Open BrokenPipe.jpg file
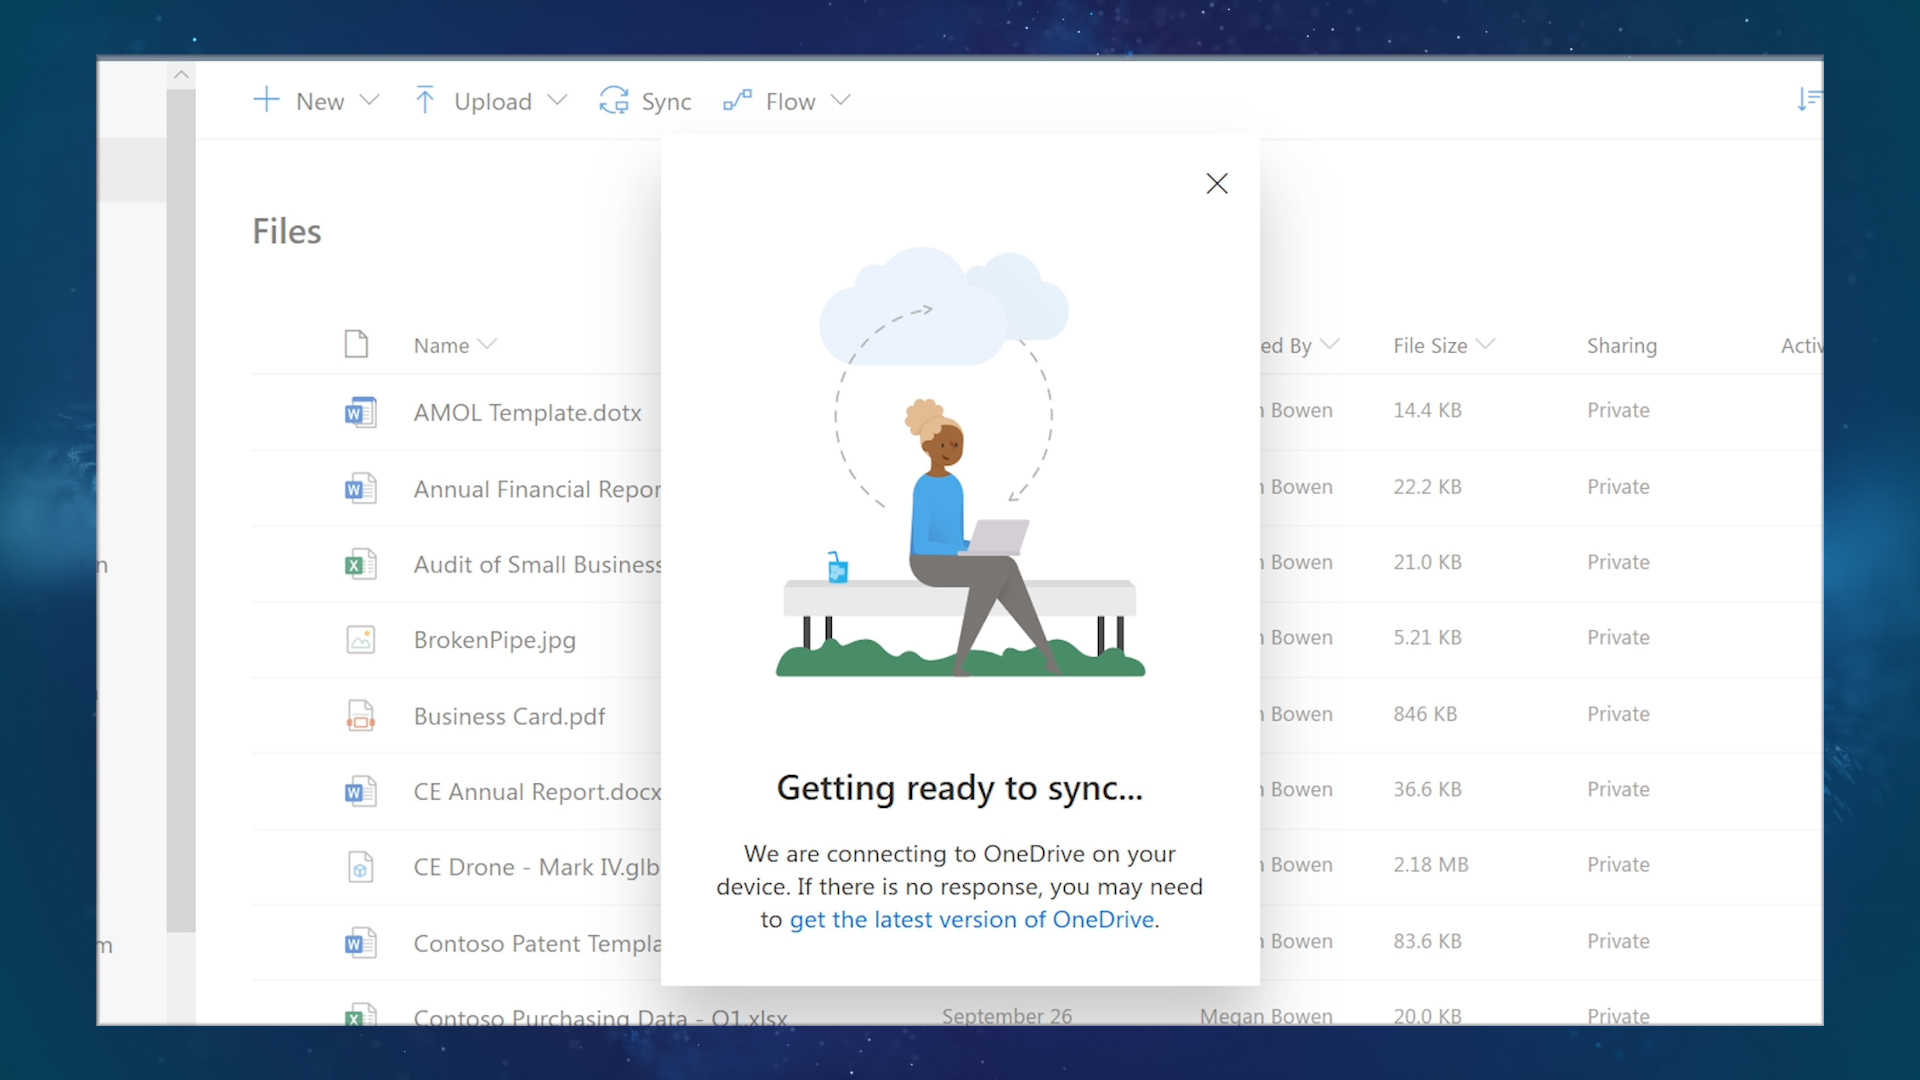This screenshot has height=1080, width=1920. [494, 640]
